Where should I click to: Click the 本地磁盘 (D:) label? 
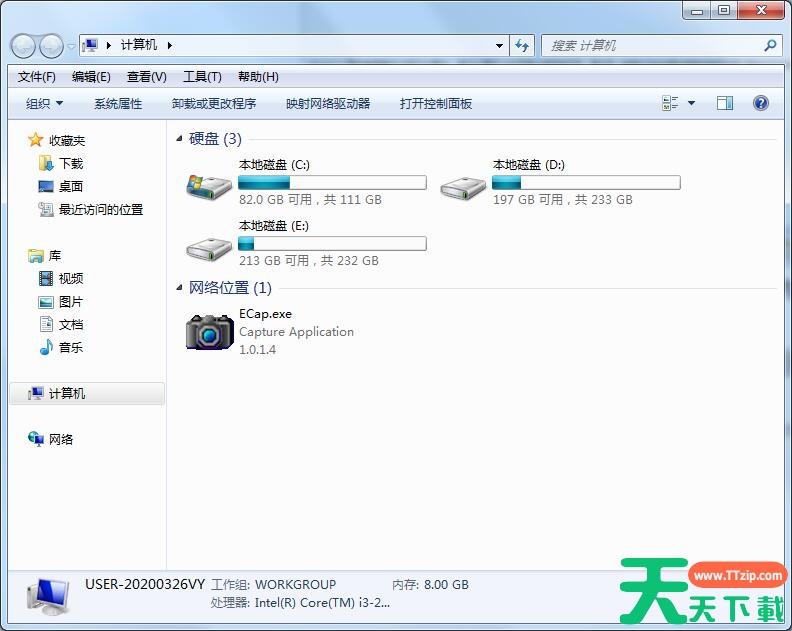(x=528, y=165)
